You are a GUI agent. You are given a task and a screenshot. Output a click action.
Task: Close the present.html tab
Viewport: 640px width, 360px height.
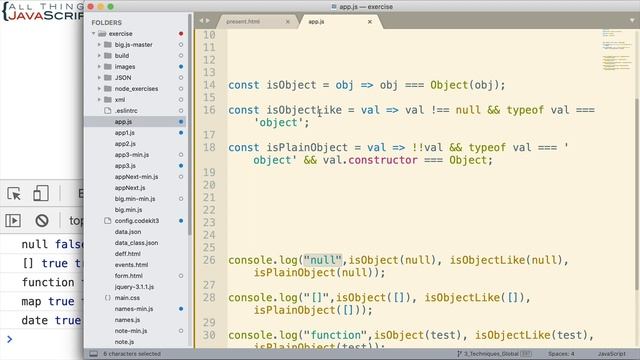[x=288, y=22]
